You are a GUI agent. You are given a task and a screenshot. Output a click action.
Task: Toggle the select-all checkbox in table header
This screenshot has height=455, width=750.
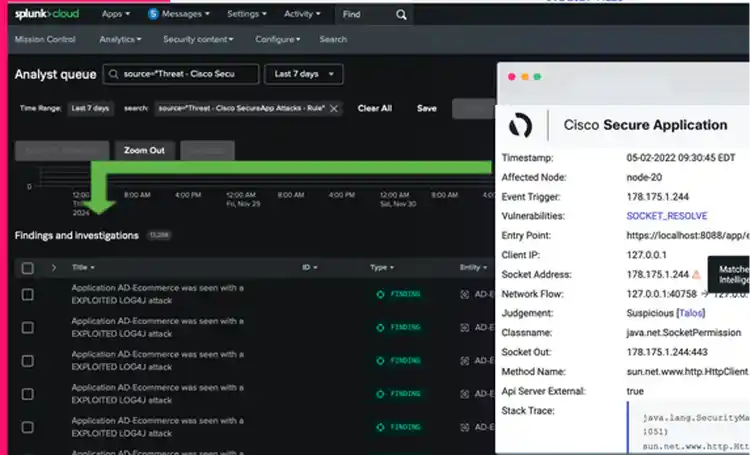(27, 268)
